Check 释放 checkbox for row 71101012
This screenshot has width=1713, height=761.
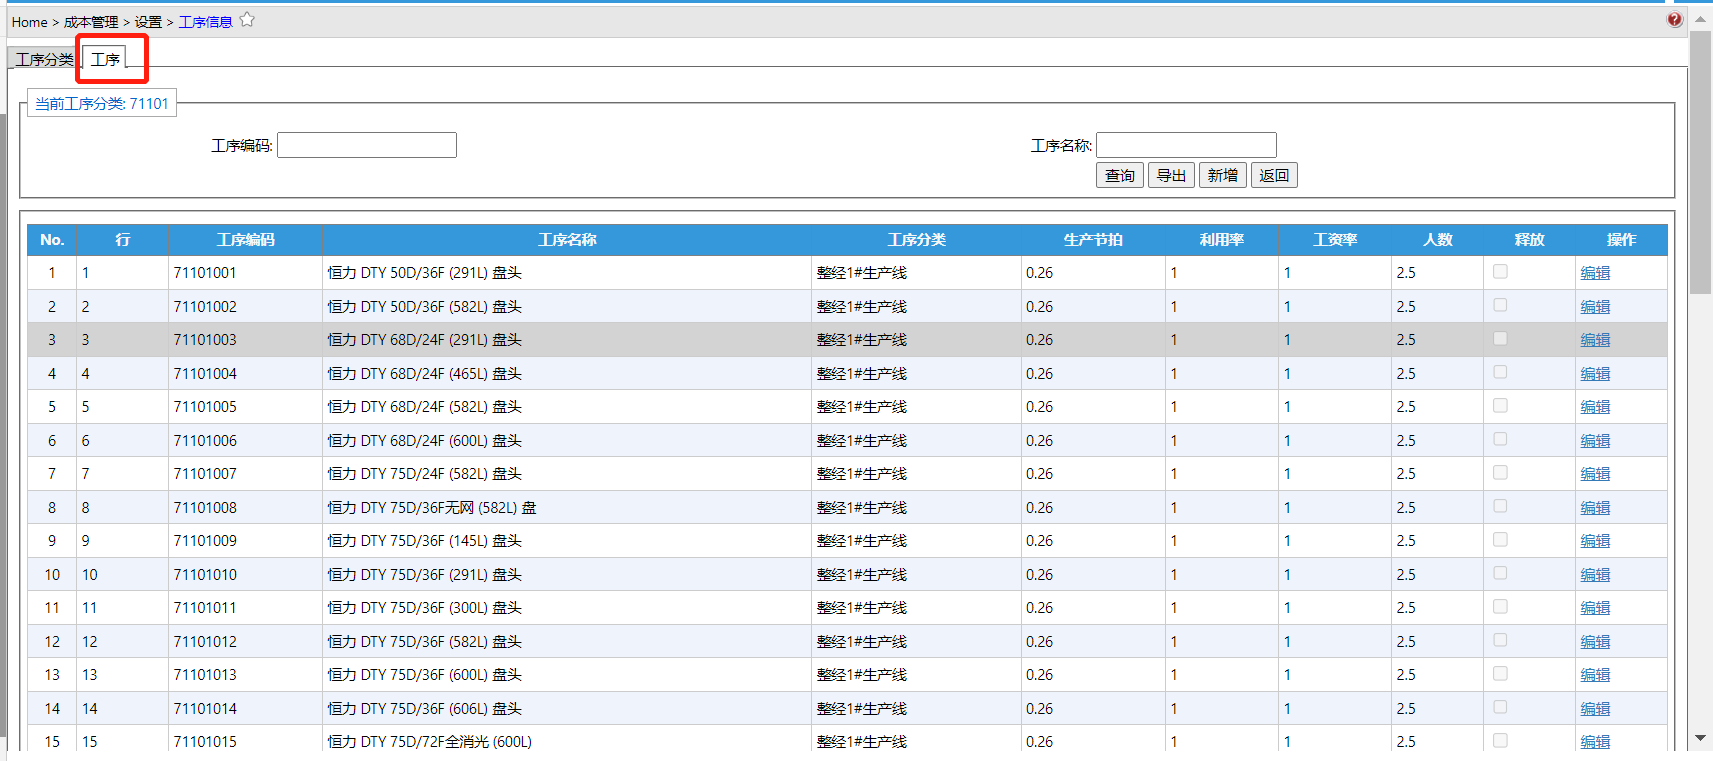(1500, 640)
